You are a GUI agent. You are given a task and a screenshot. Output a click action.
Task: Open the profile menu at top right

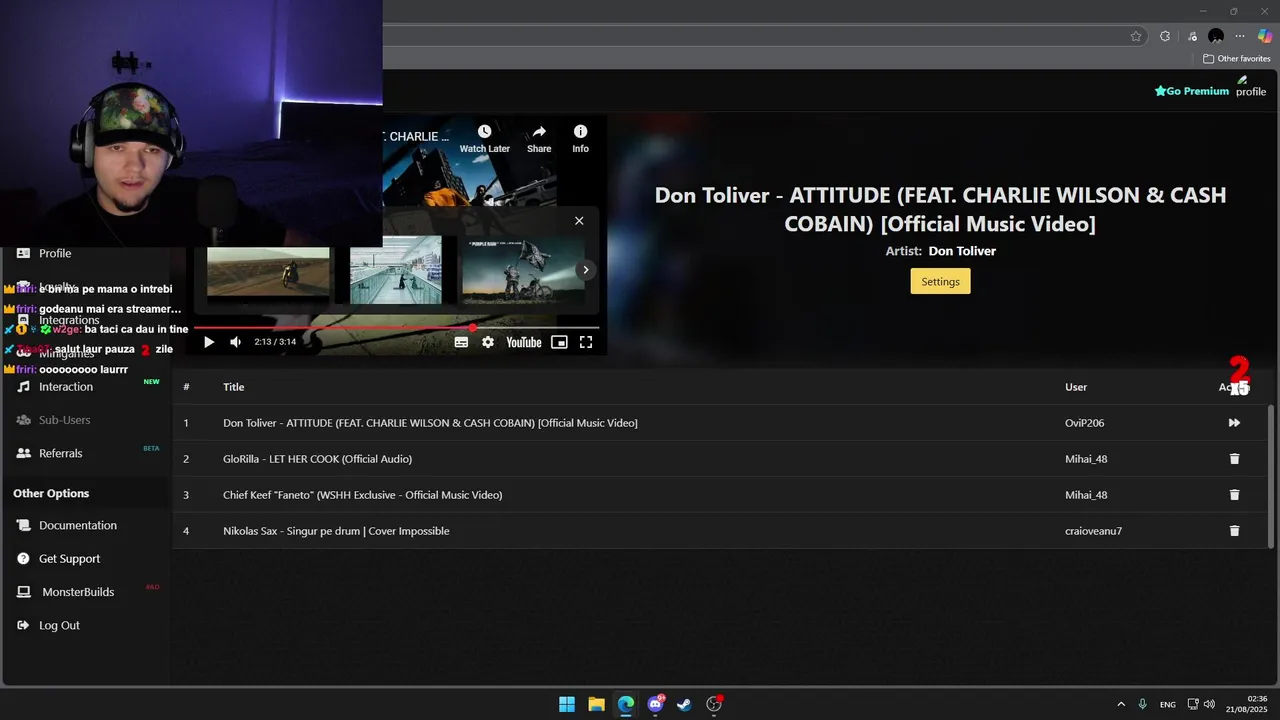click(1250, 87)
